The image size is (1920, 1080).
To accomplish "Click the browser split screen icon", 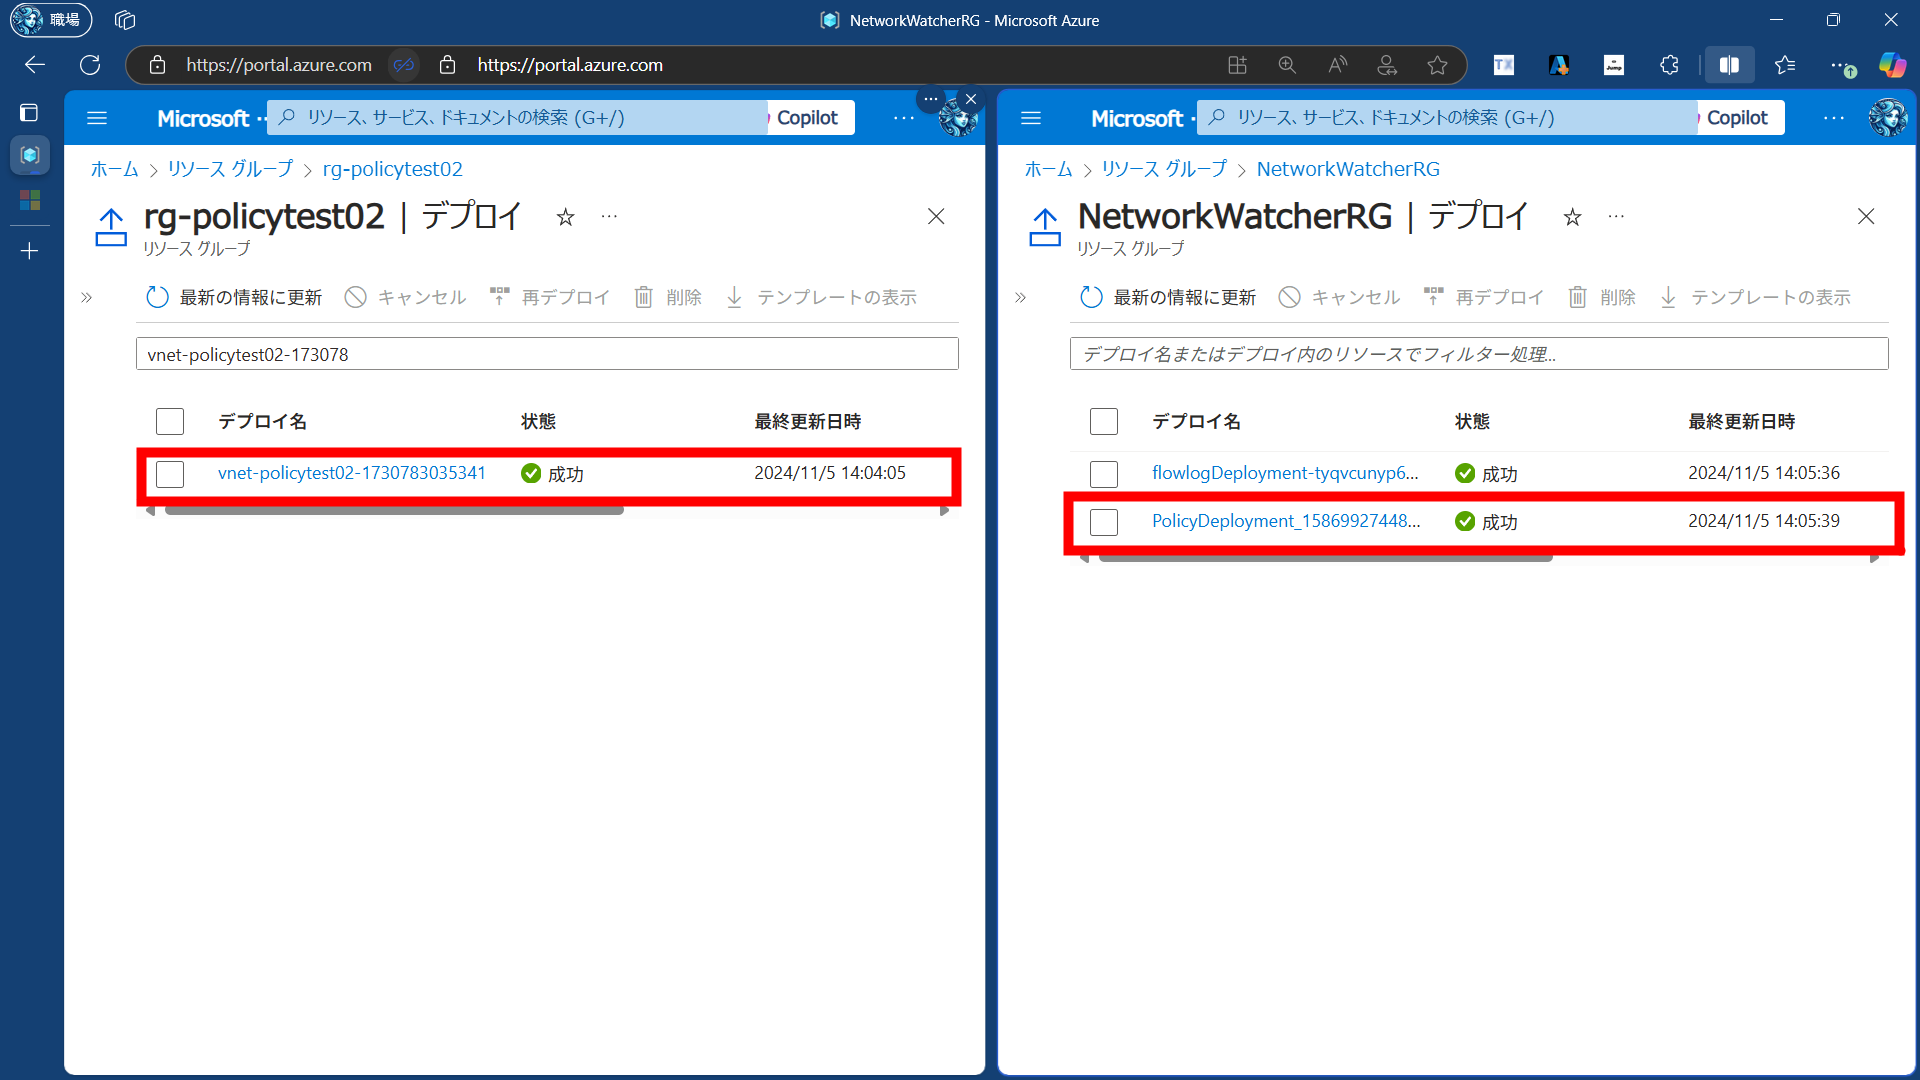I will (1729, 65).
